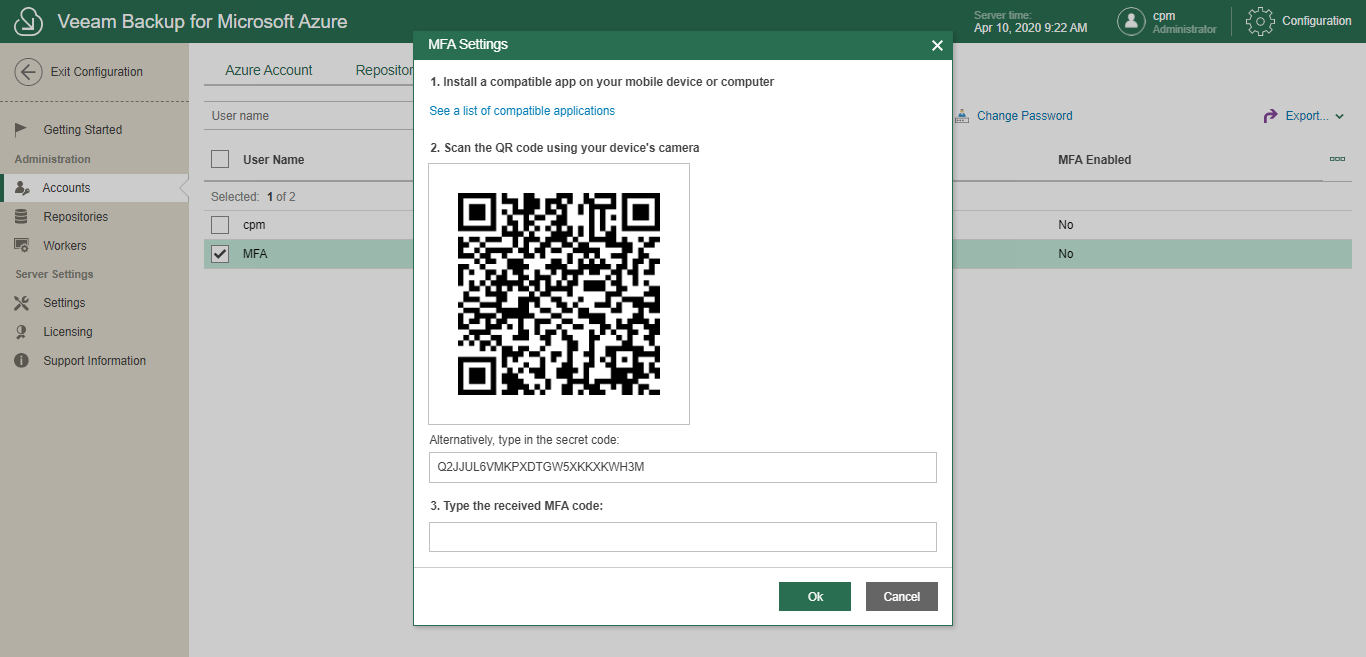1366x657 pixels.
Task: Click the purple Export arrow icon
Action: pos(1270,116)
